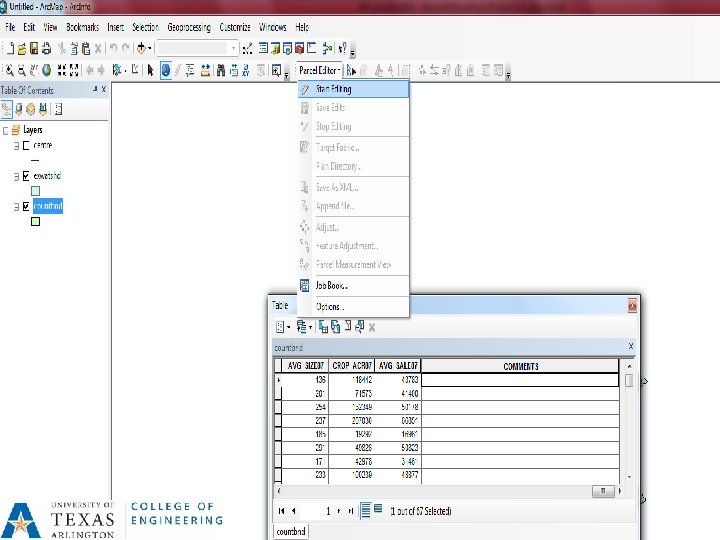This screenshot has height=540, width=720.
Task: Collapse the centre layer node
Action: [17, 146]
